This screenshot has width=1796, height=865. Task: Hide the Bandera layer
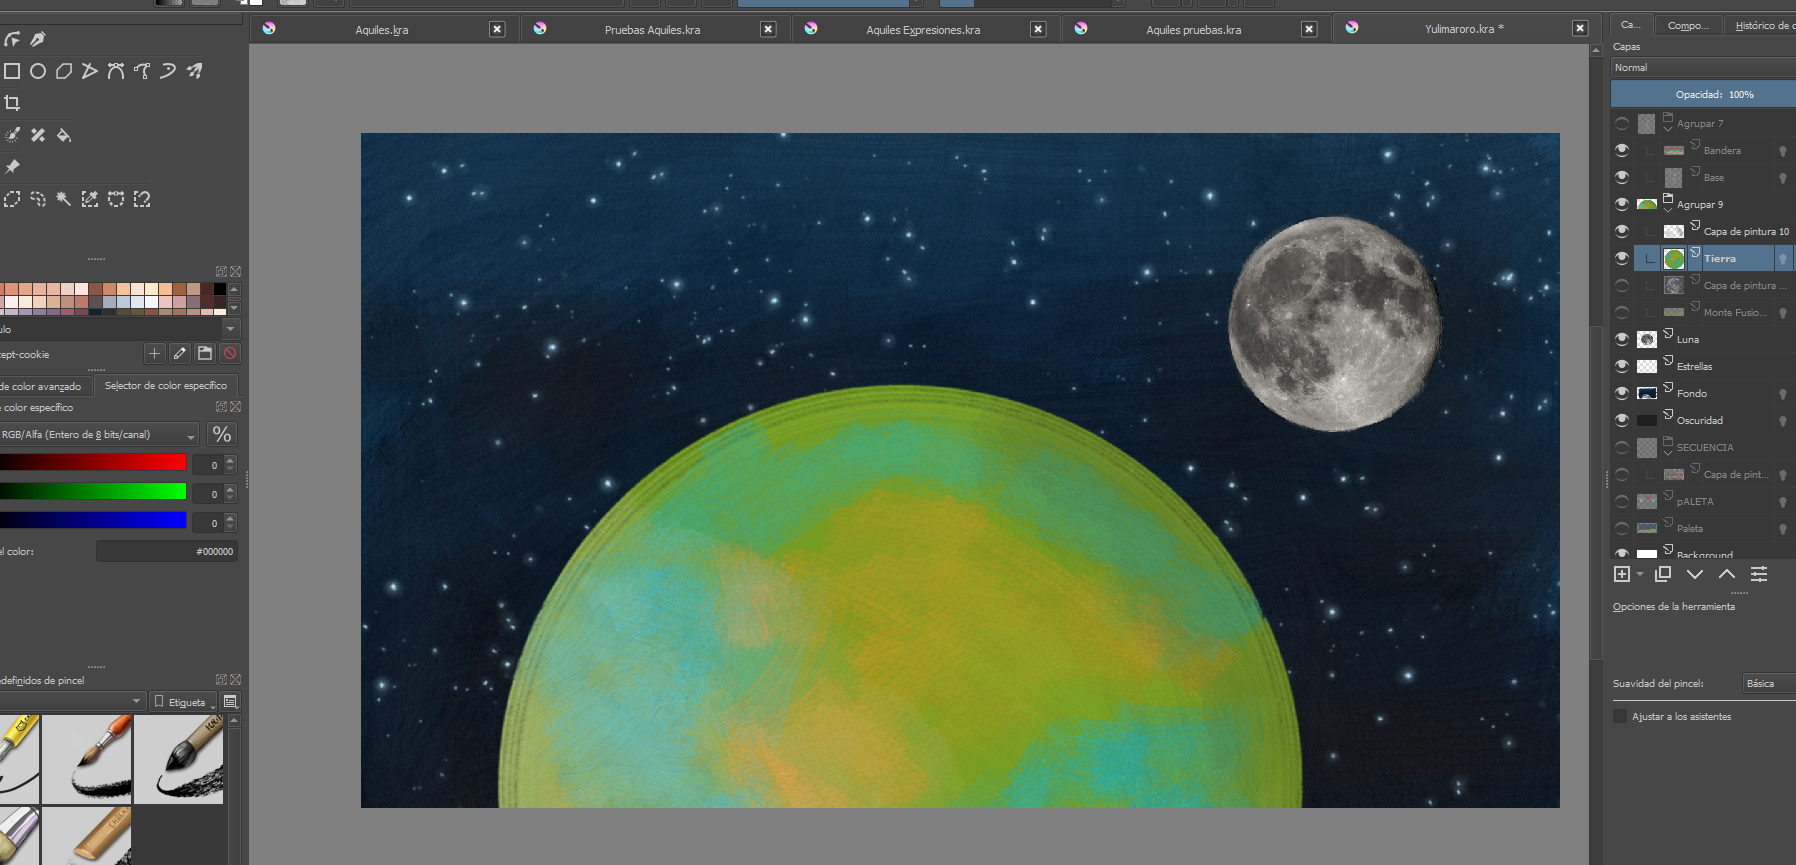[1622, 150]
